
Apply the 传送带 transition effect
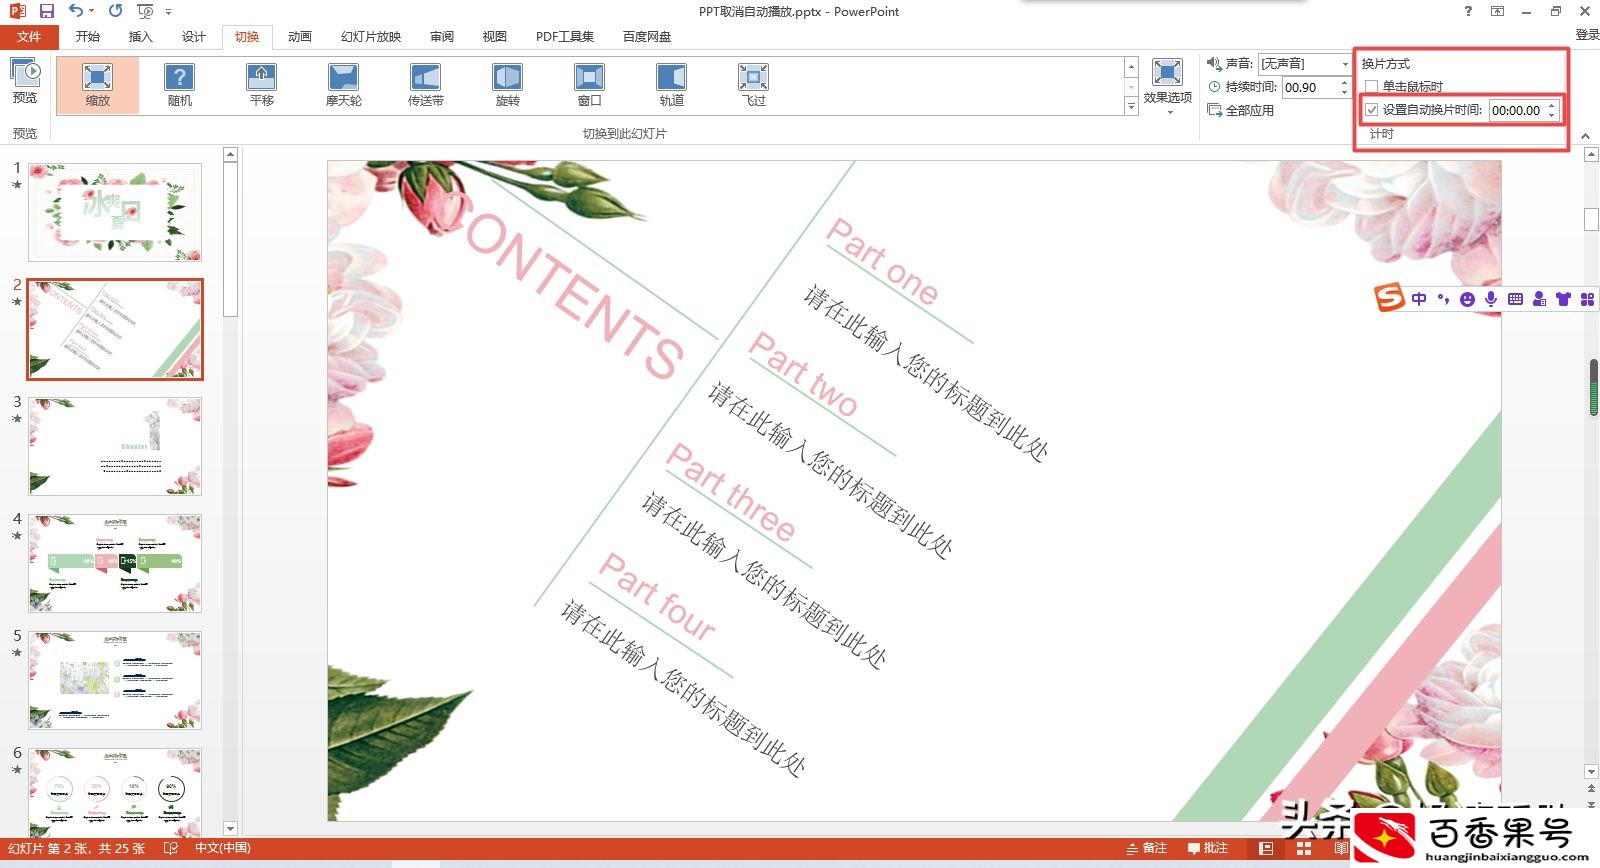pyautogui.click(x=426, y=84)
